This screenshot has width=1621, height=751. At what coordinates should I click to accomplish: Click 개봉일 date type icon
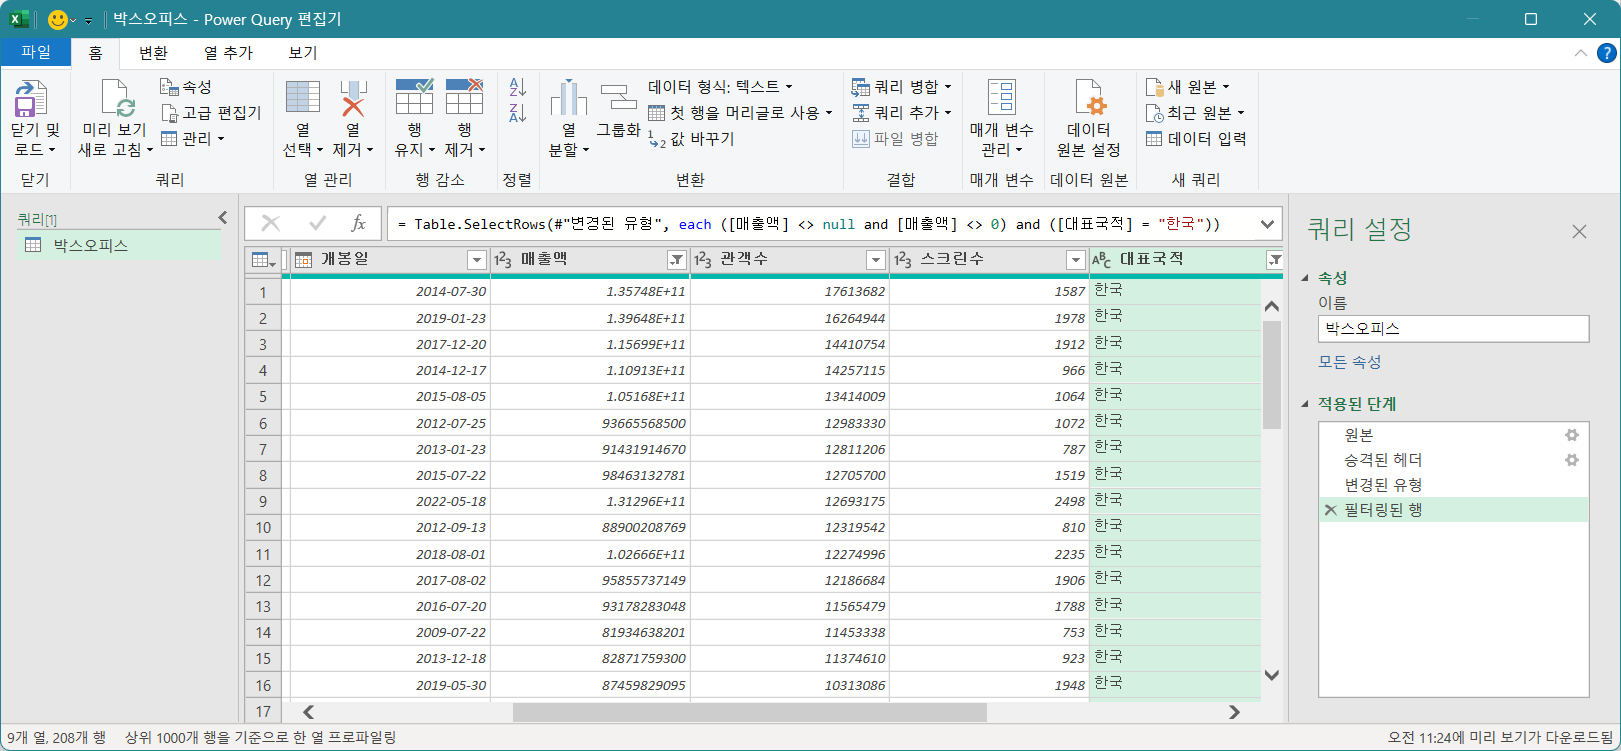[304, 260]
